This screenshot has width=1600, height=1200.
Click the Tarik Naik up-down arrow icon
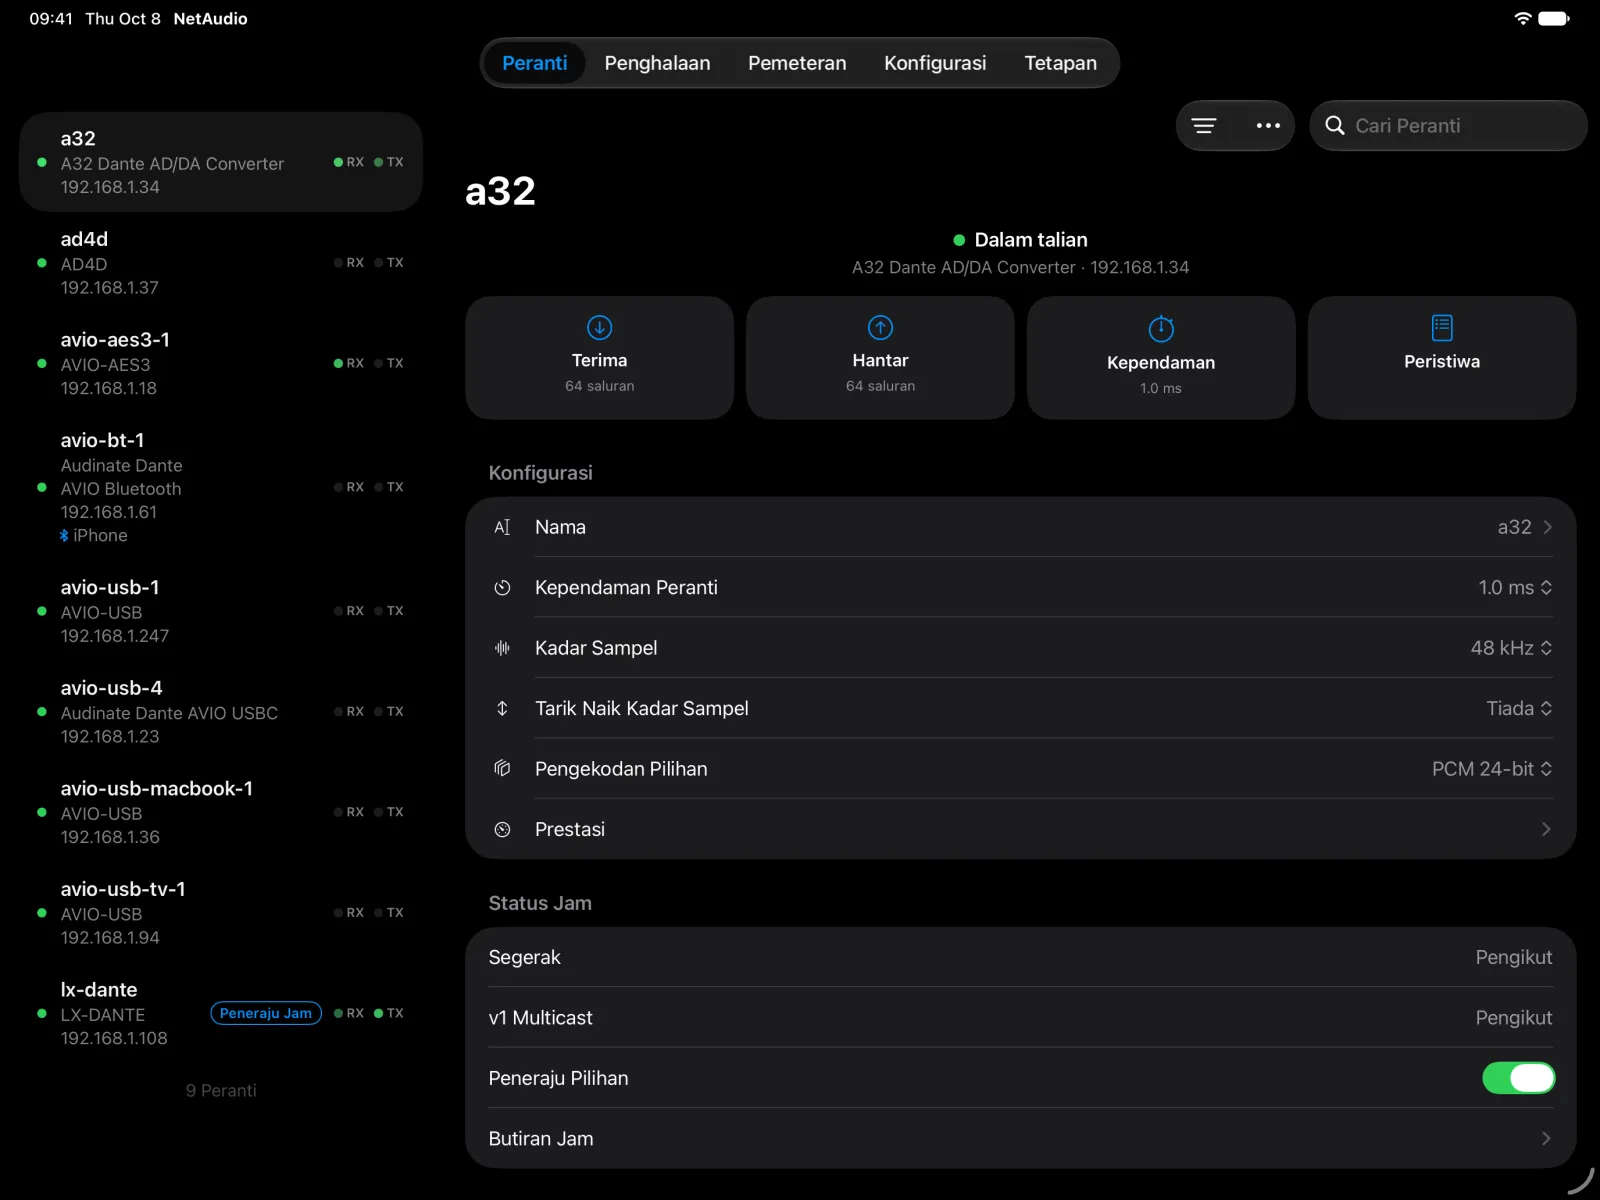[502, 708]
